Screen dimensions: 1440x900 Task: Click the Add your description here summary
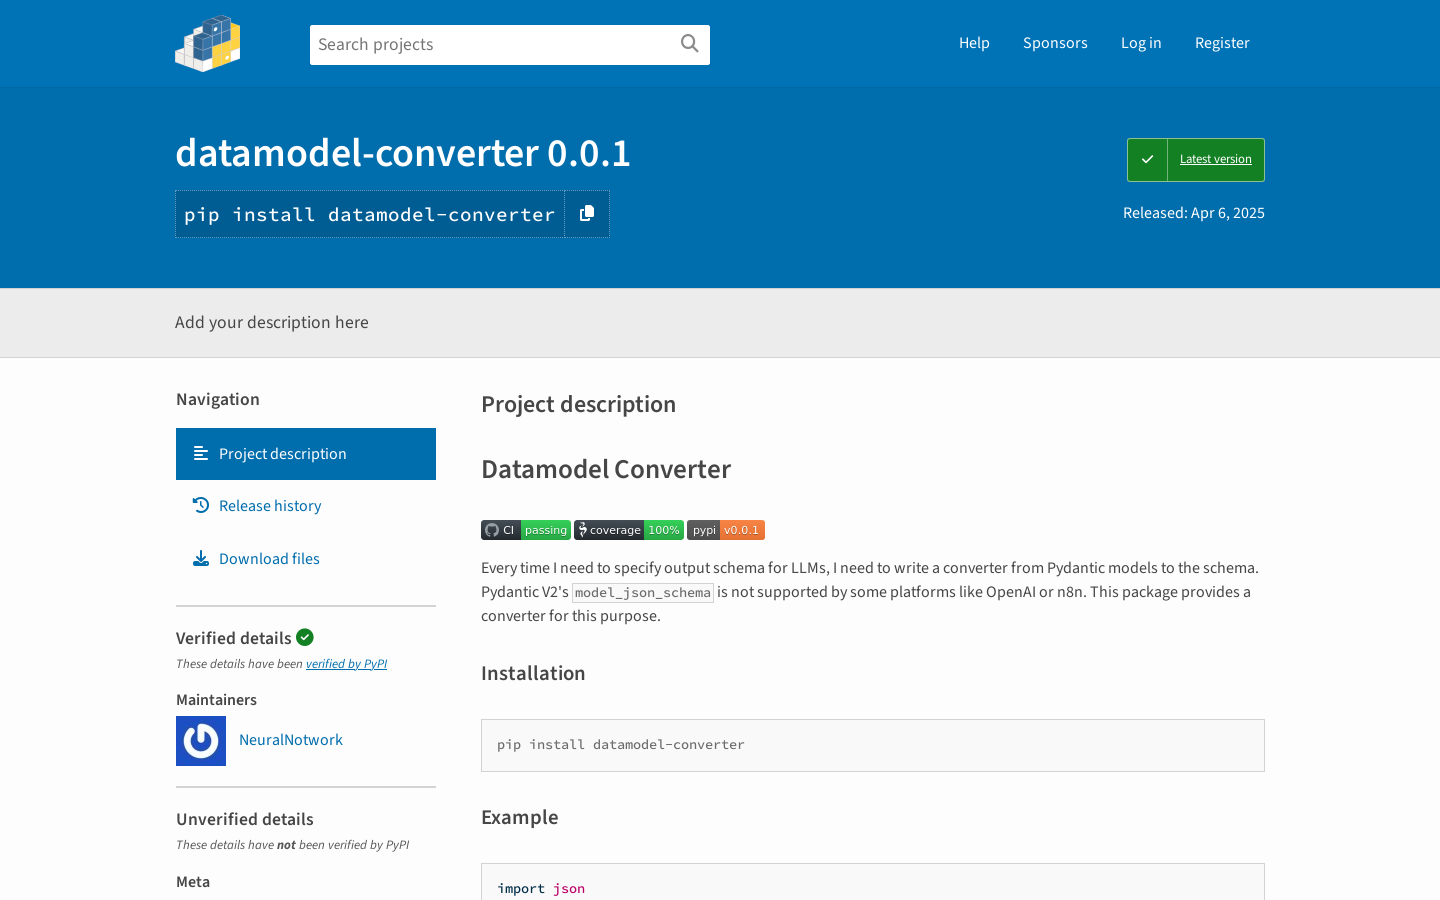point(272,322)
